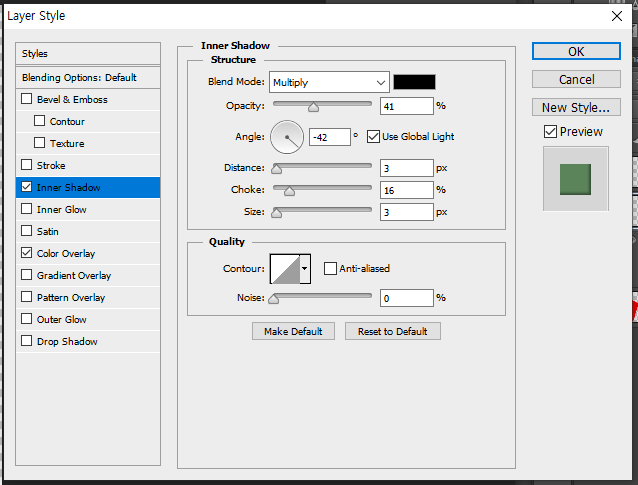Screen dimensions: 638x485
Task: Click the Size slider handle
Action: [x=277, y=213]
